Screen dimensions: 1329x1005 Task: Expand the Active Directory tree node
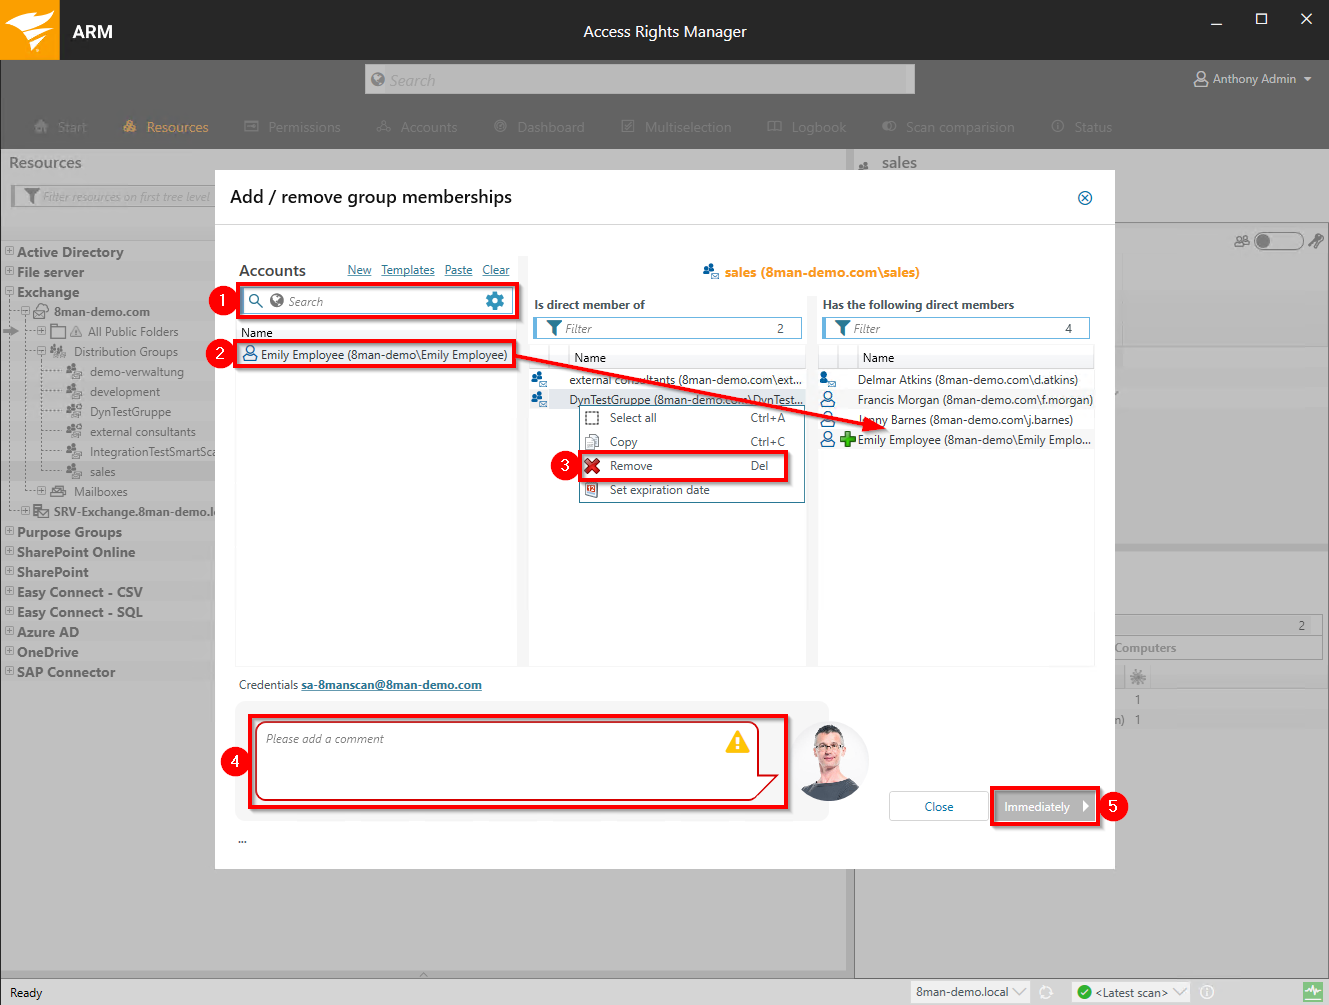pos(9,252)
